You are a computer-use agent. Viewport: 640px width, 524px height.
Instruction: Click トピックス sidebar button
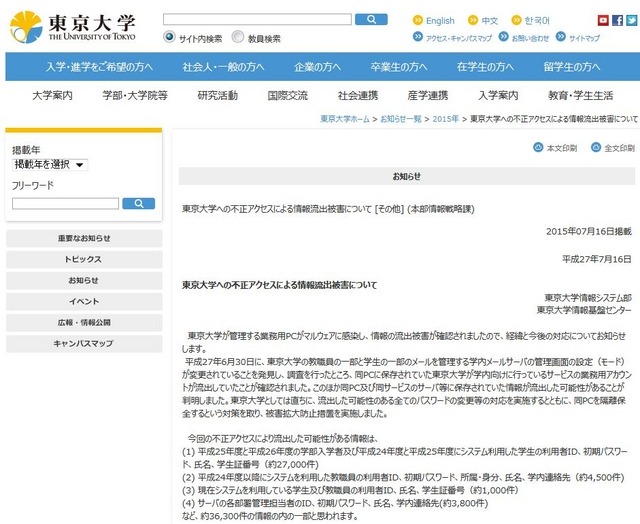click(84, 260)
